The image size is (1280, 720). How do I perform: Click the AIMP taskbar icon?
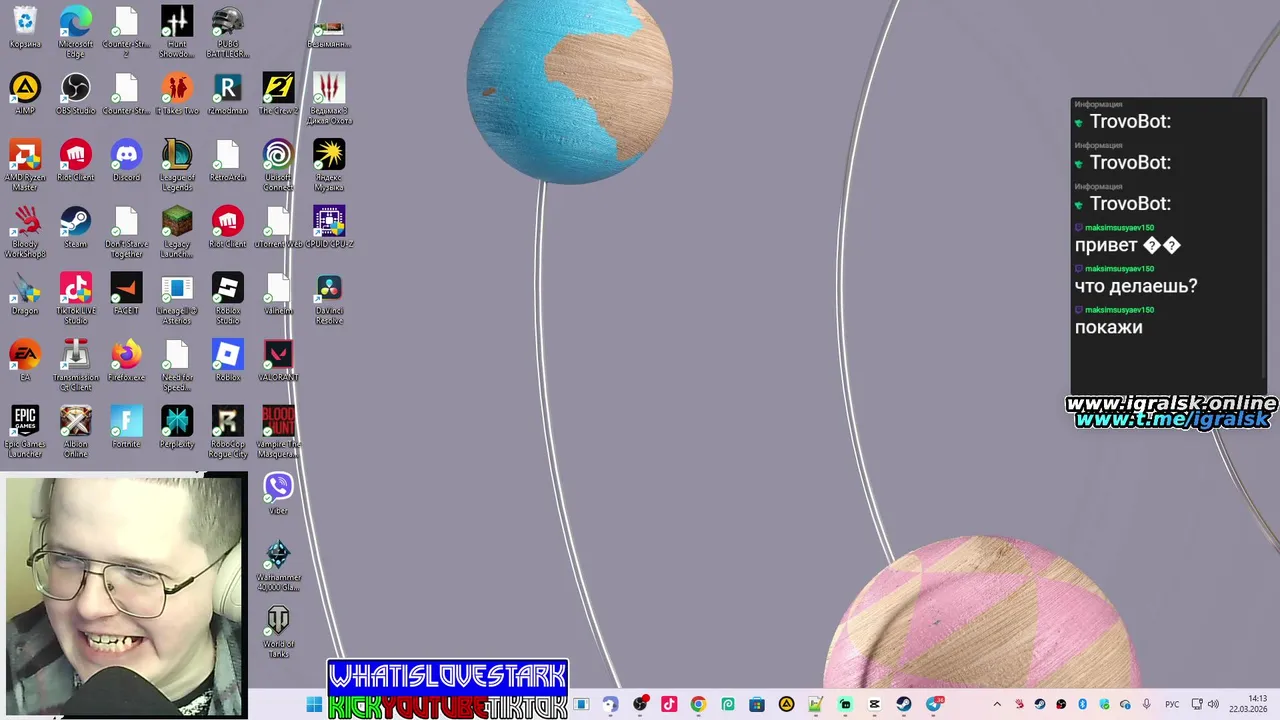[786, 705]
